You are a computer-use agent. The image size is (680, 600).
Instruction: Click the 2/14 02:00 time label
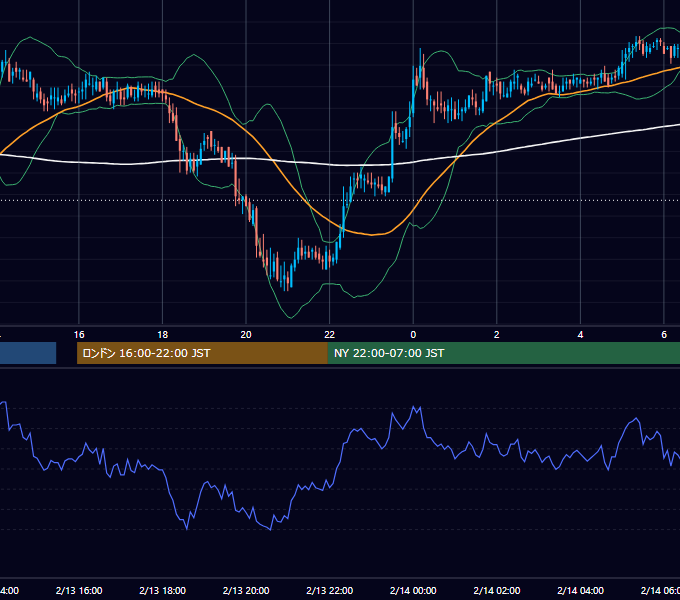(497, 590)
